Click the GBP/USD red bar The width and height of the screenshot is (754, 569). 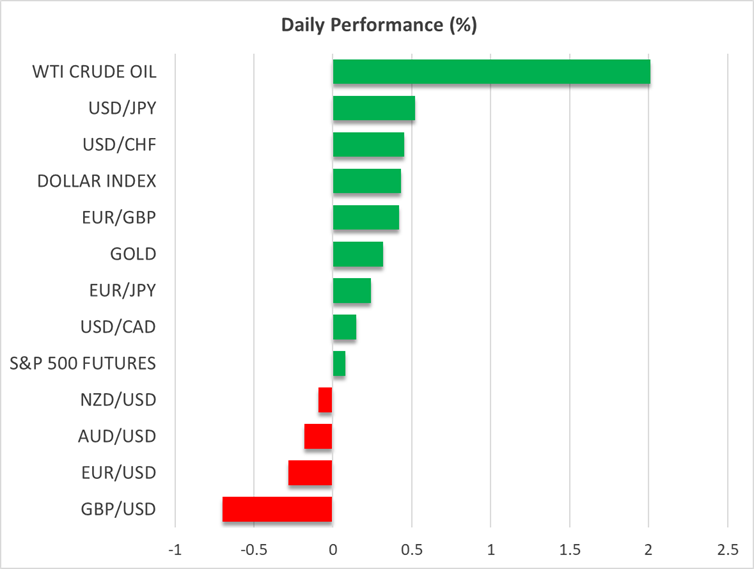pos(277,509)
